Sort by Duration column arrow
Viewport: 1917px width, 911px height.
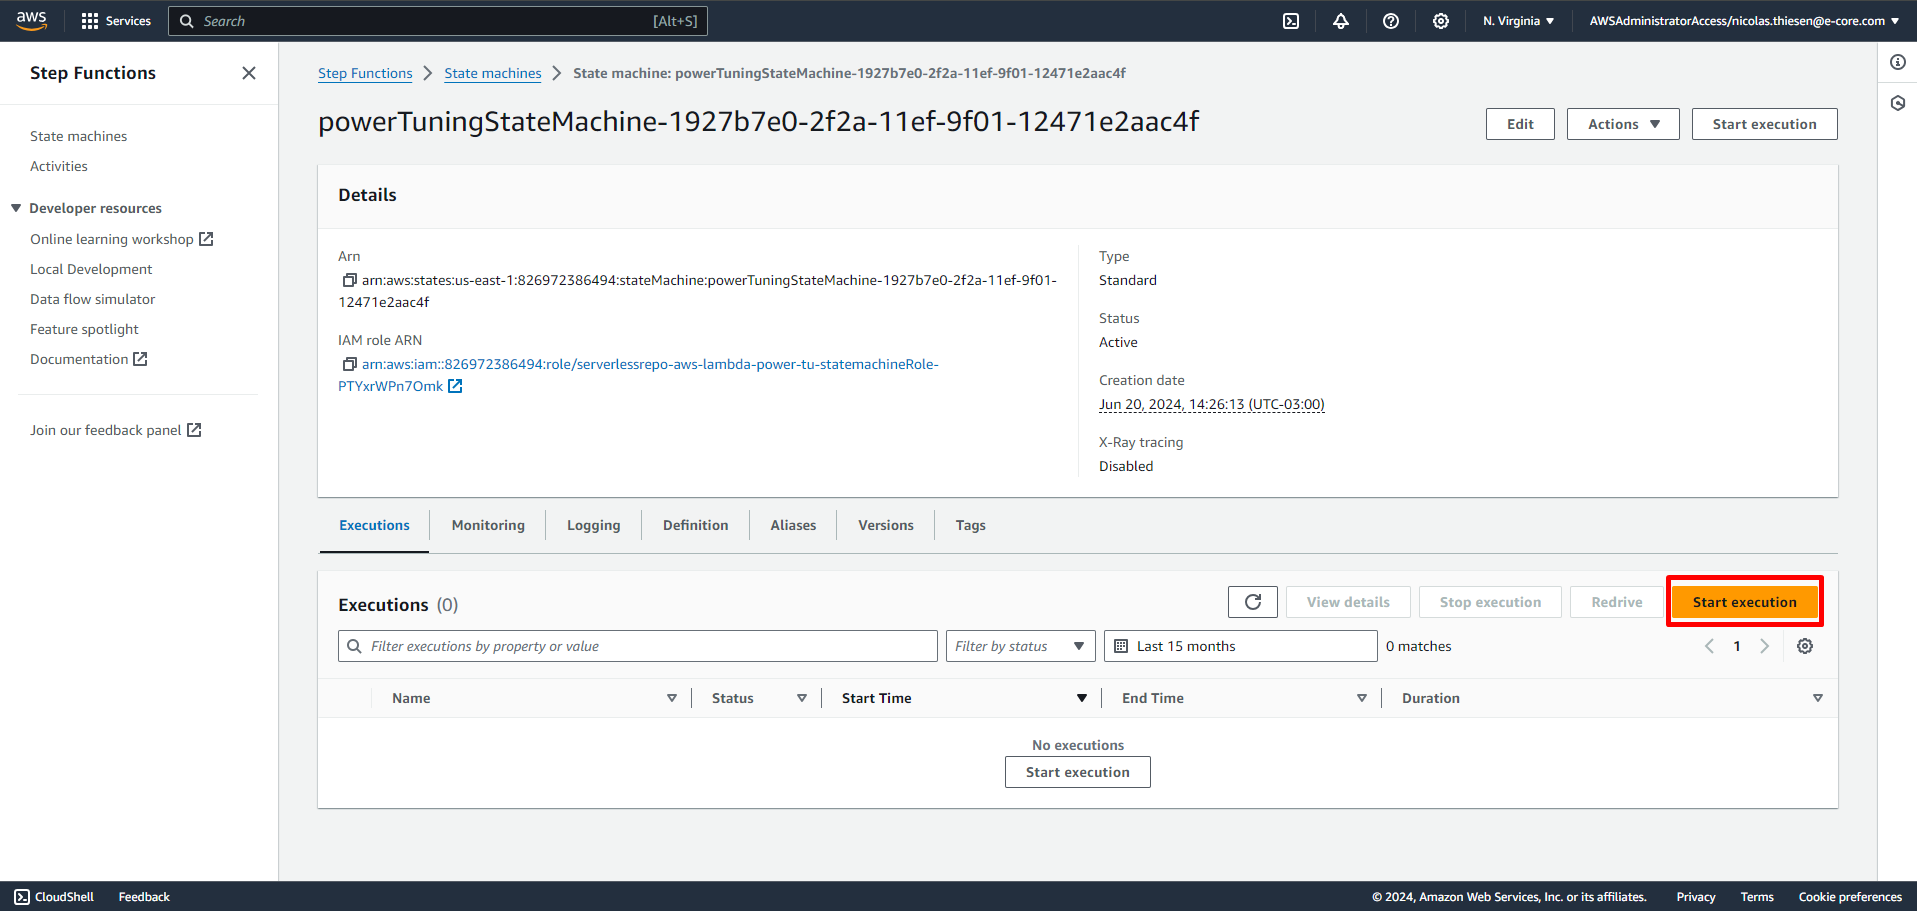(x=1818, y=698)
